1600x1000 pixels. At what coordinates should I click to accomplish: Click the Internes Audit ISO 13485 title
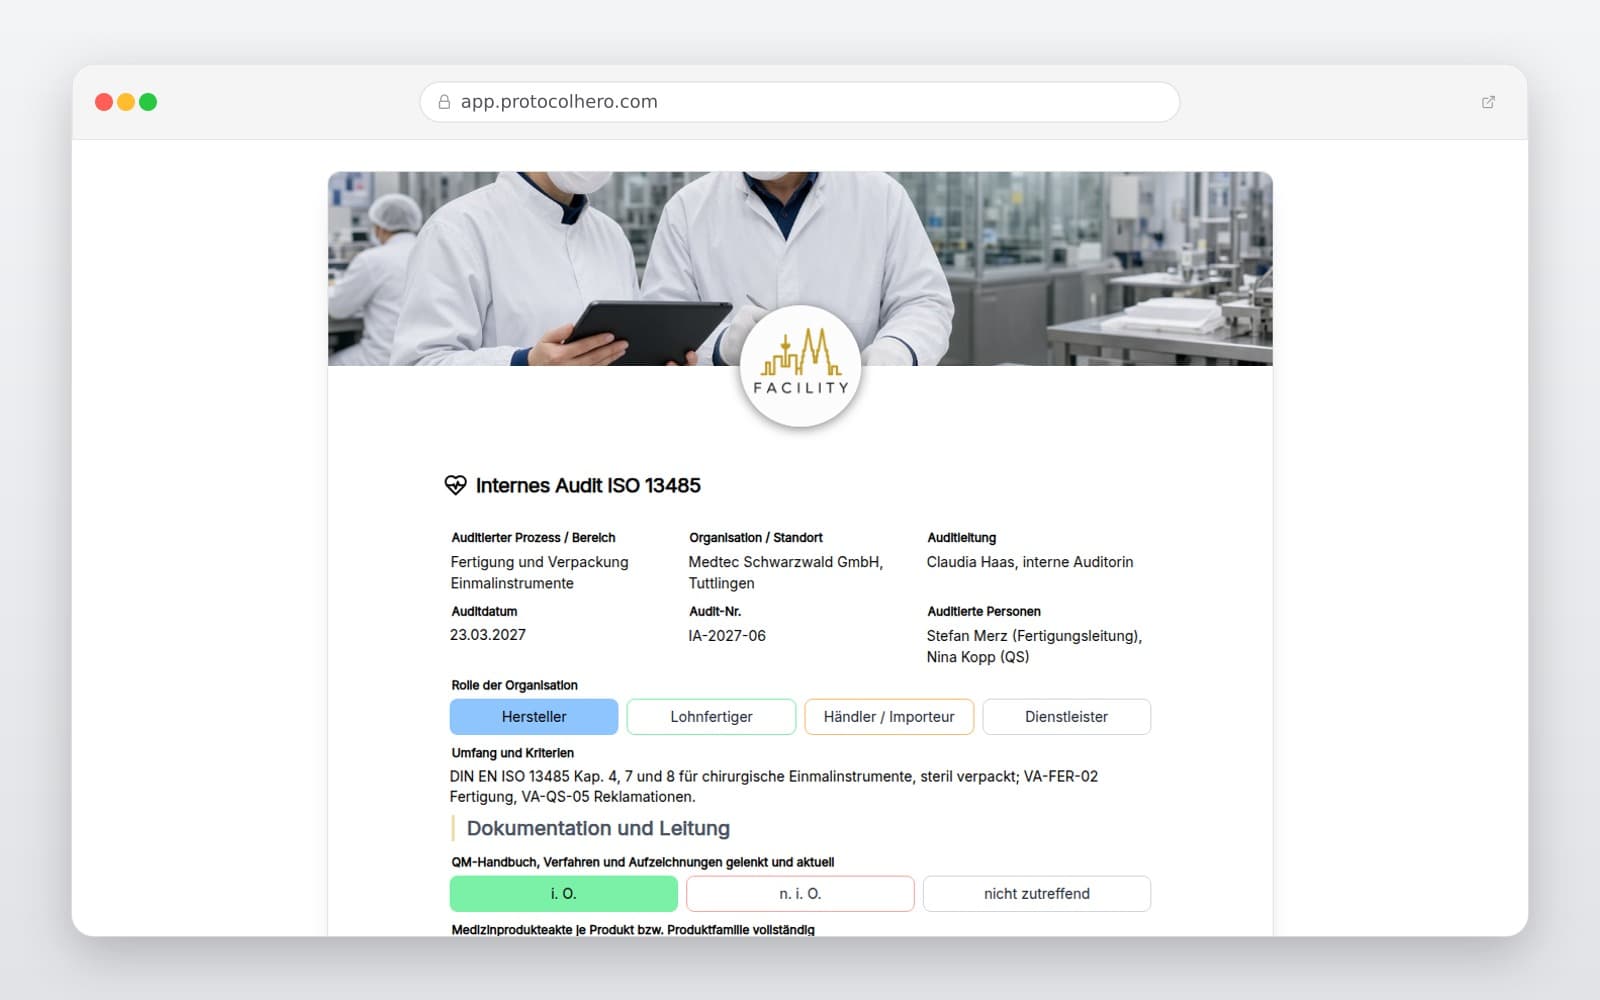pos(588,485)
